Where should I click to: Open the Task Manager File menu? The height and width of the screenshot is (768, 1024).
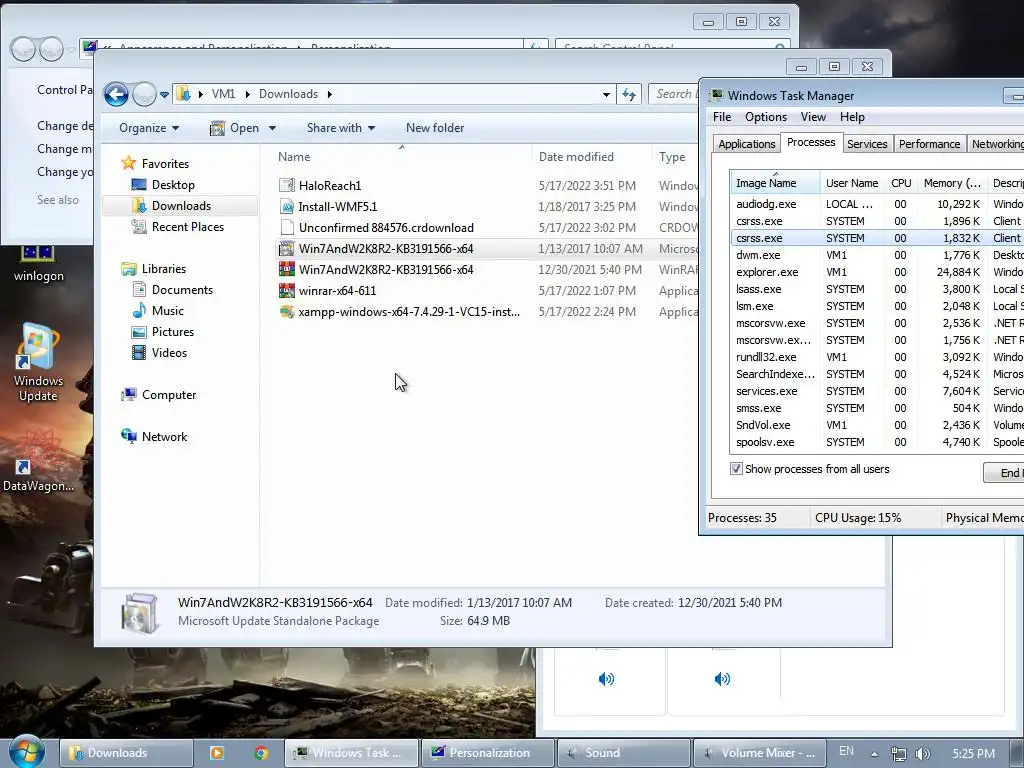(x=722, y=117)
